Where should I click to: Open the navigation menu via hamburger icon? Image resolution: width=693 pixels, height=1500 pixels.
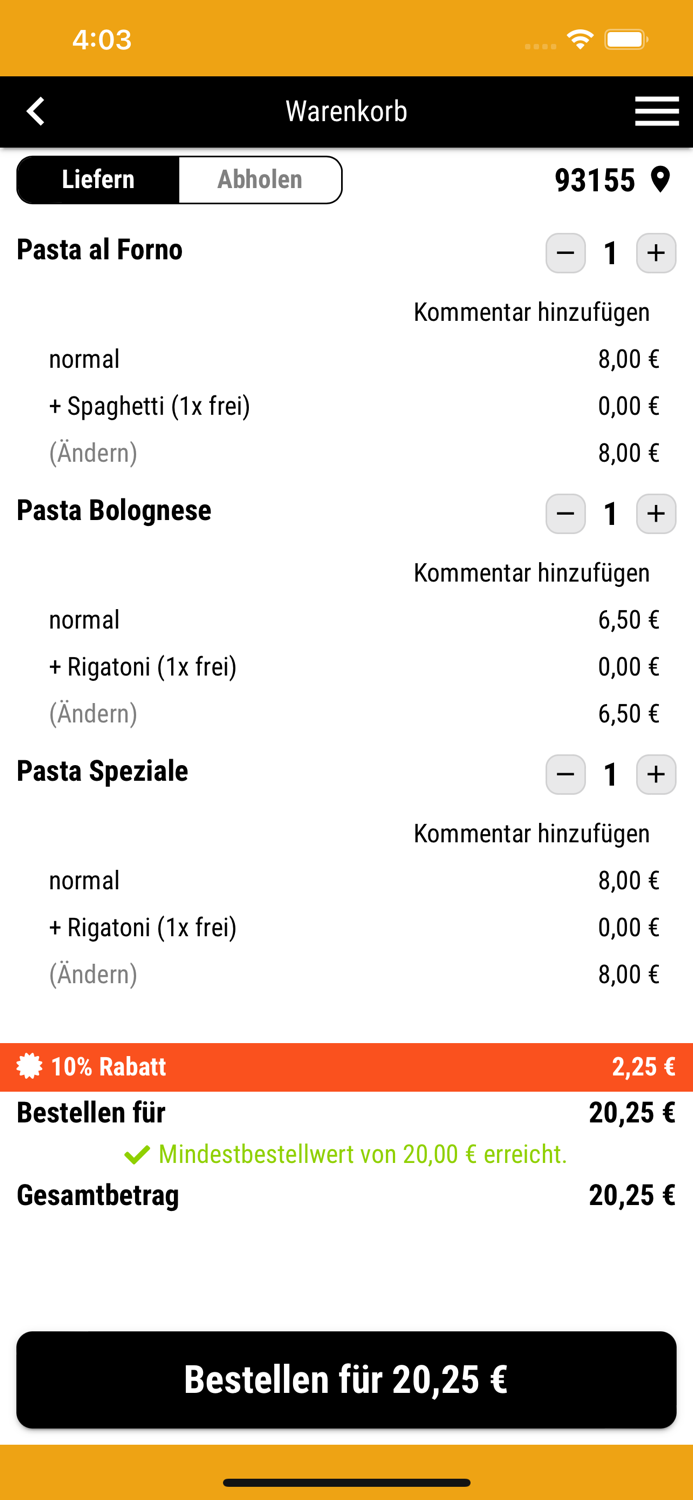(657, 111)
